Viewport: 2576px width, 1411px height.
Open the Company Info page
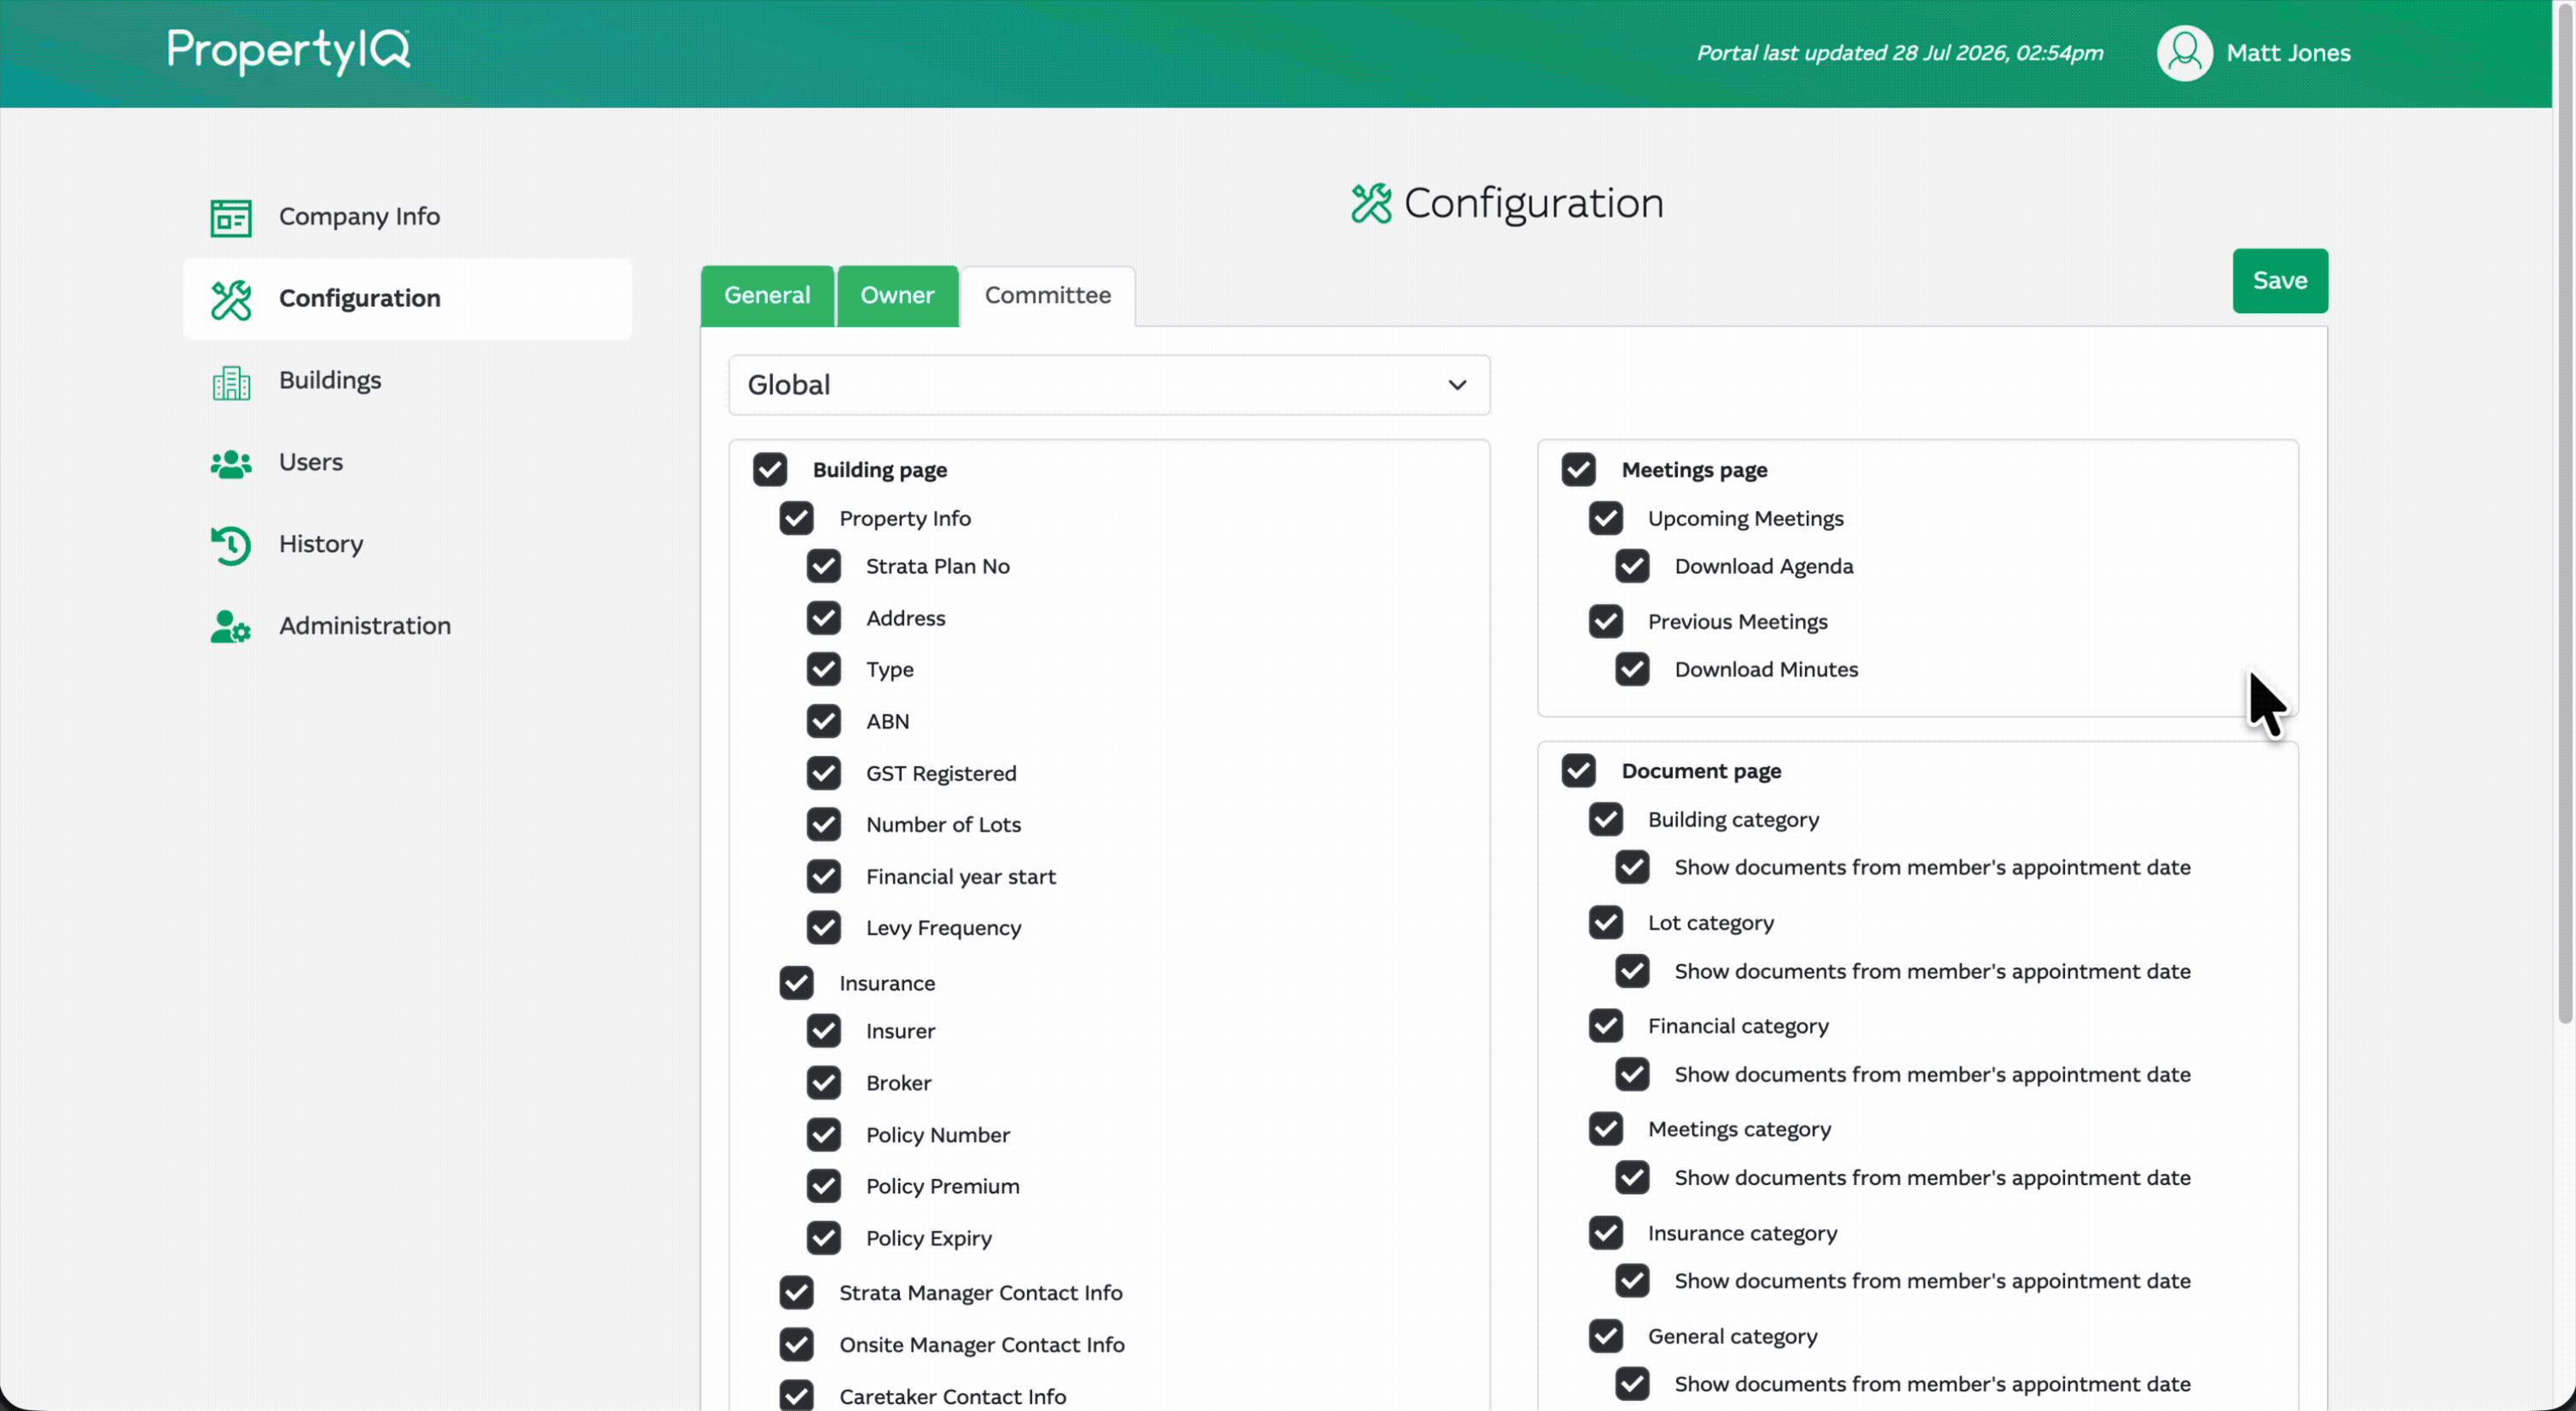[x=408, y=217]
